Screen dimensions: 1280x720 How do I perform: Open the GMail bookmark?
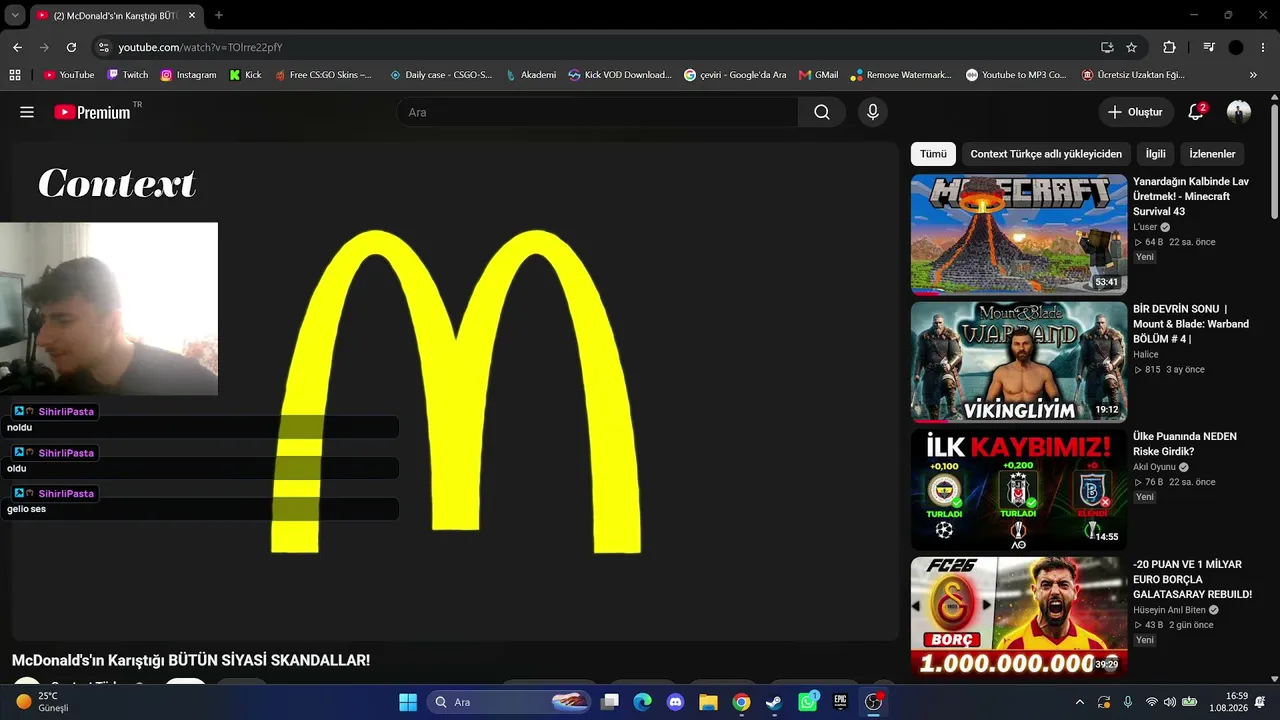click(x=818, y=75)
